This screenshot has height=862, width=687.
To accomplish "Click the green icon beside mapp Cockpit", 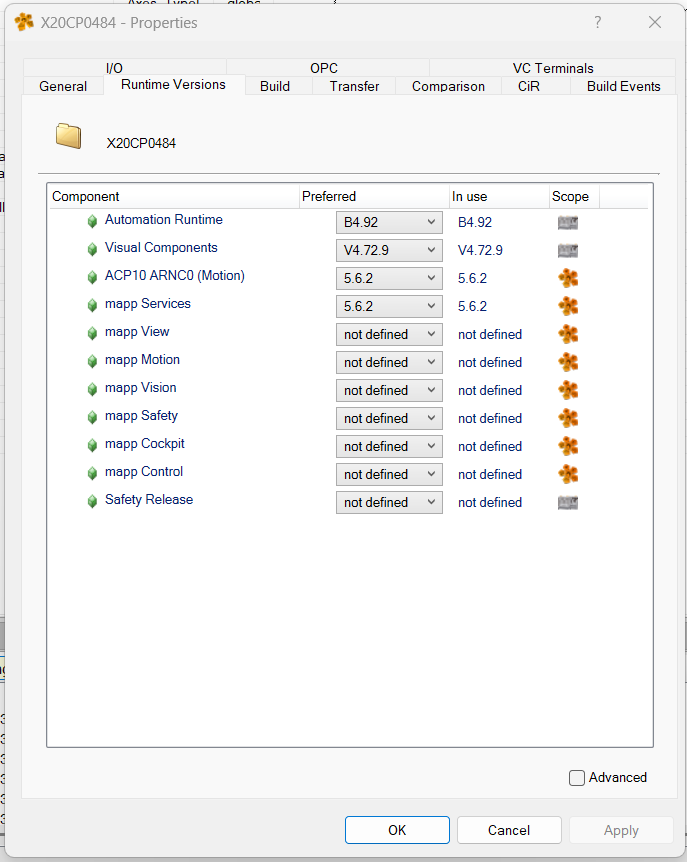I will 92,446.
